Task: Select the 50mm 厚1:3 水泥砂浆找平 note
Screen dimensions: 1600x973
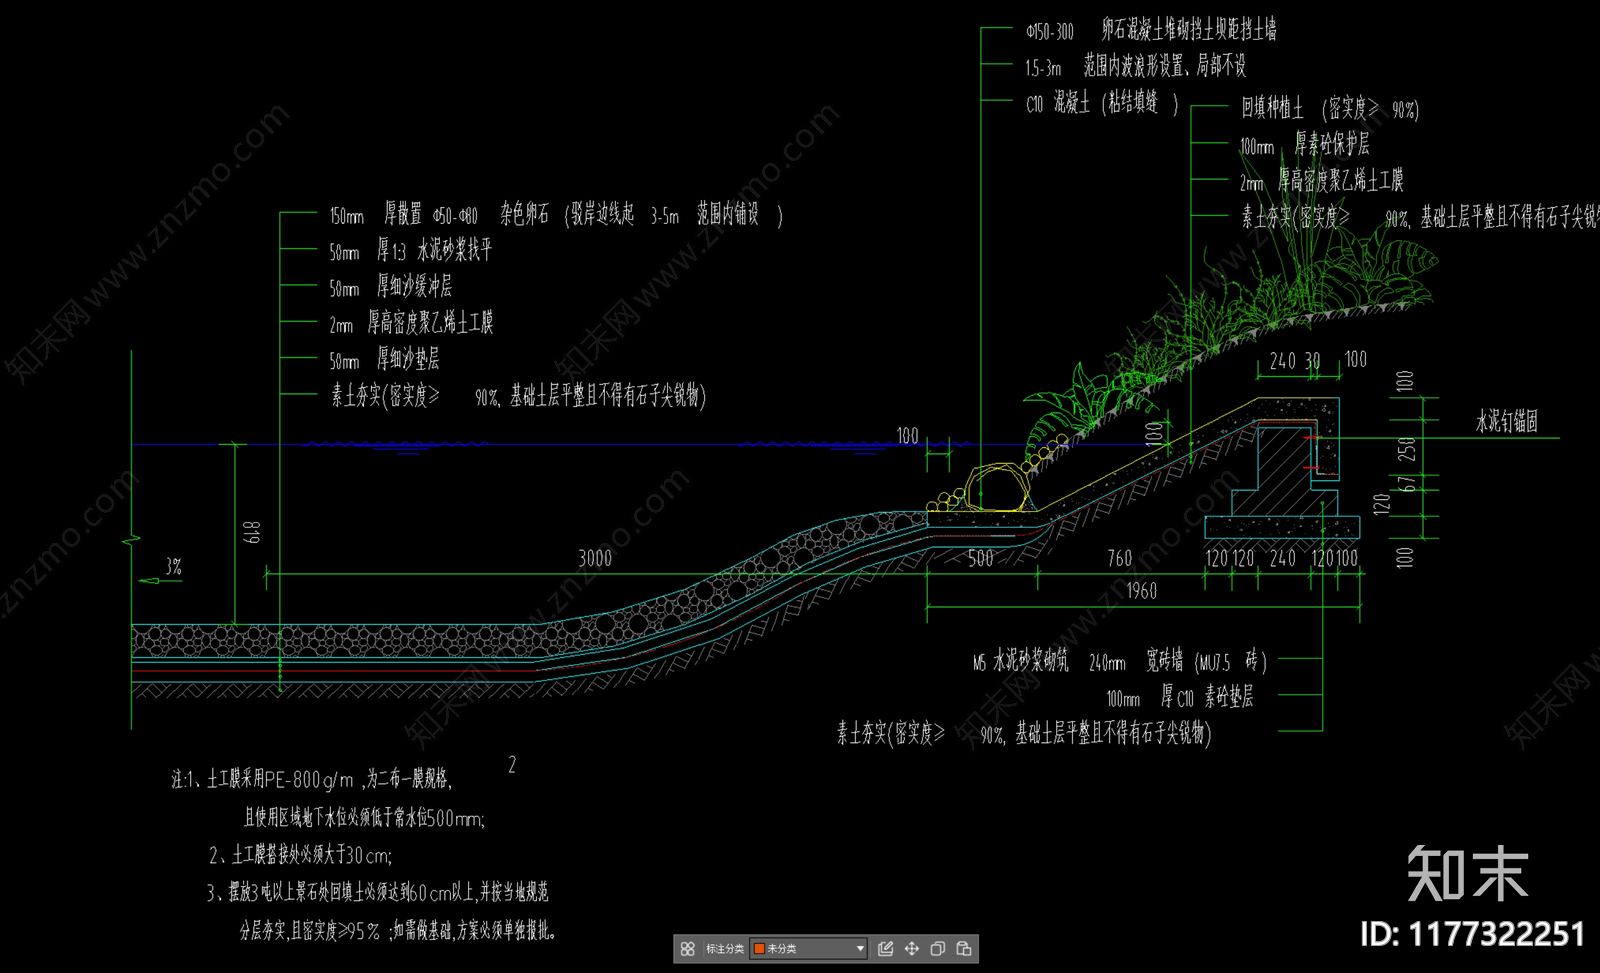Action: (410, 250)
